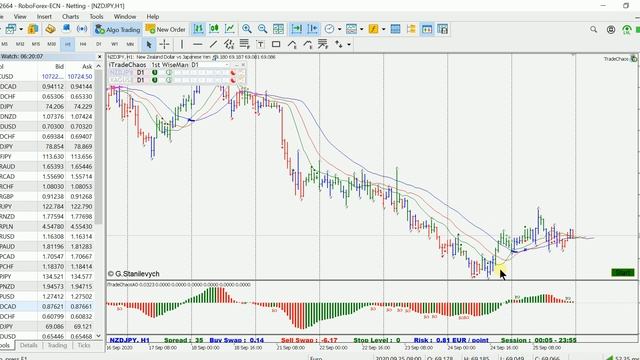
Task: Click the Ask column header
Action: (87, 67)
